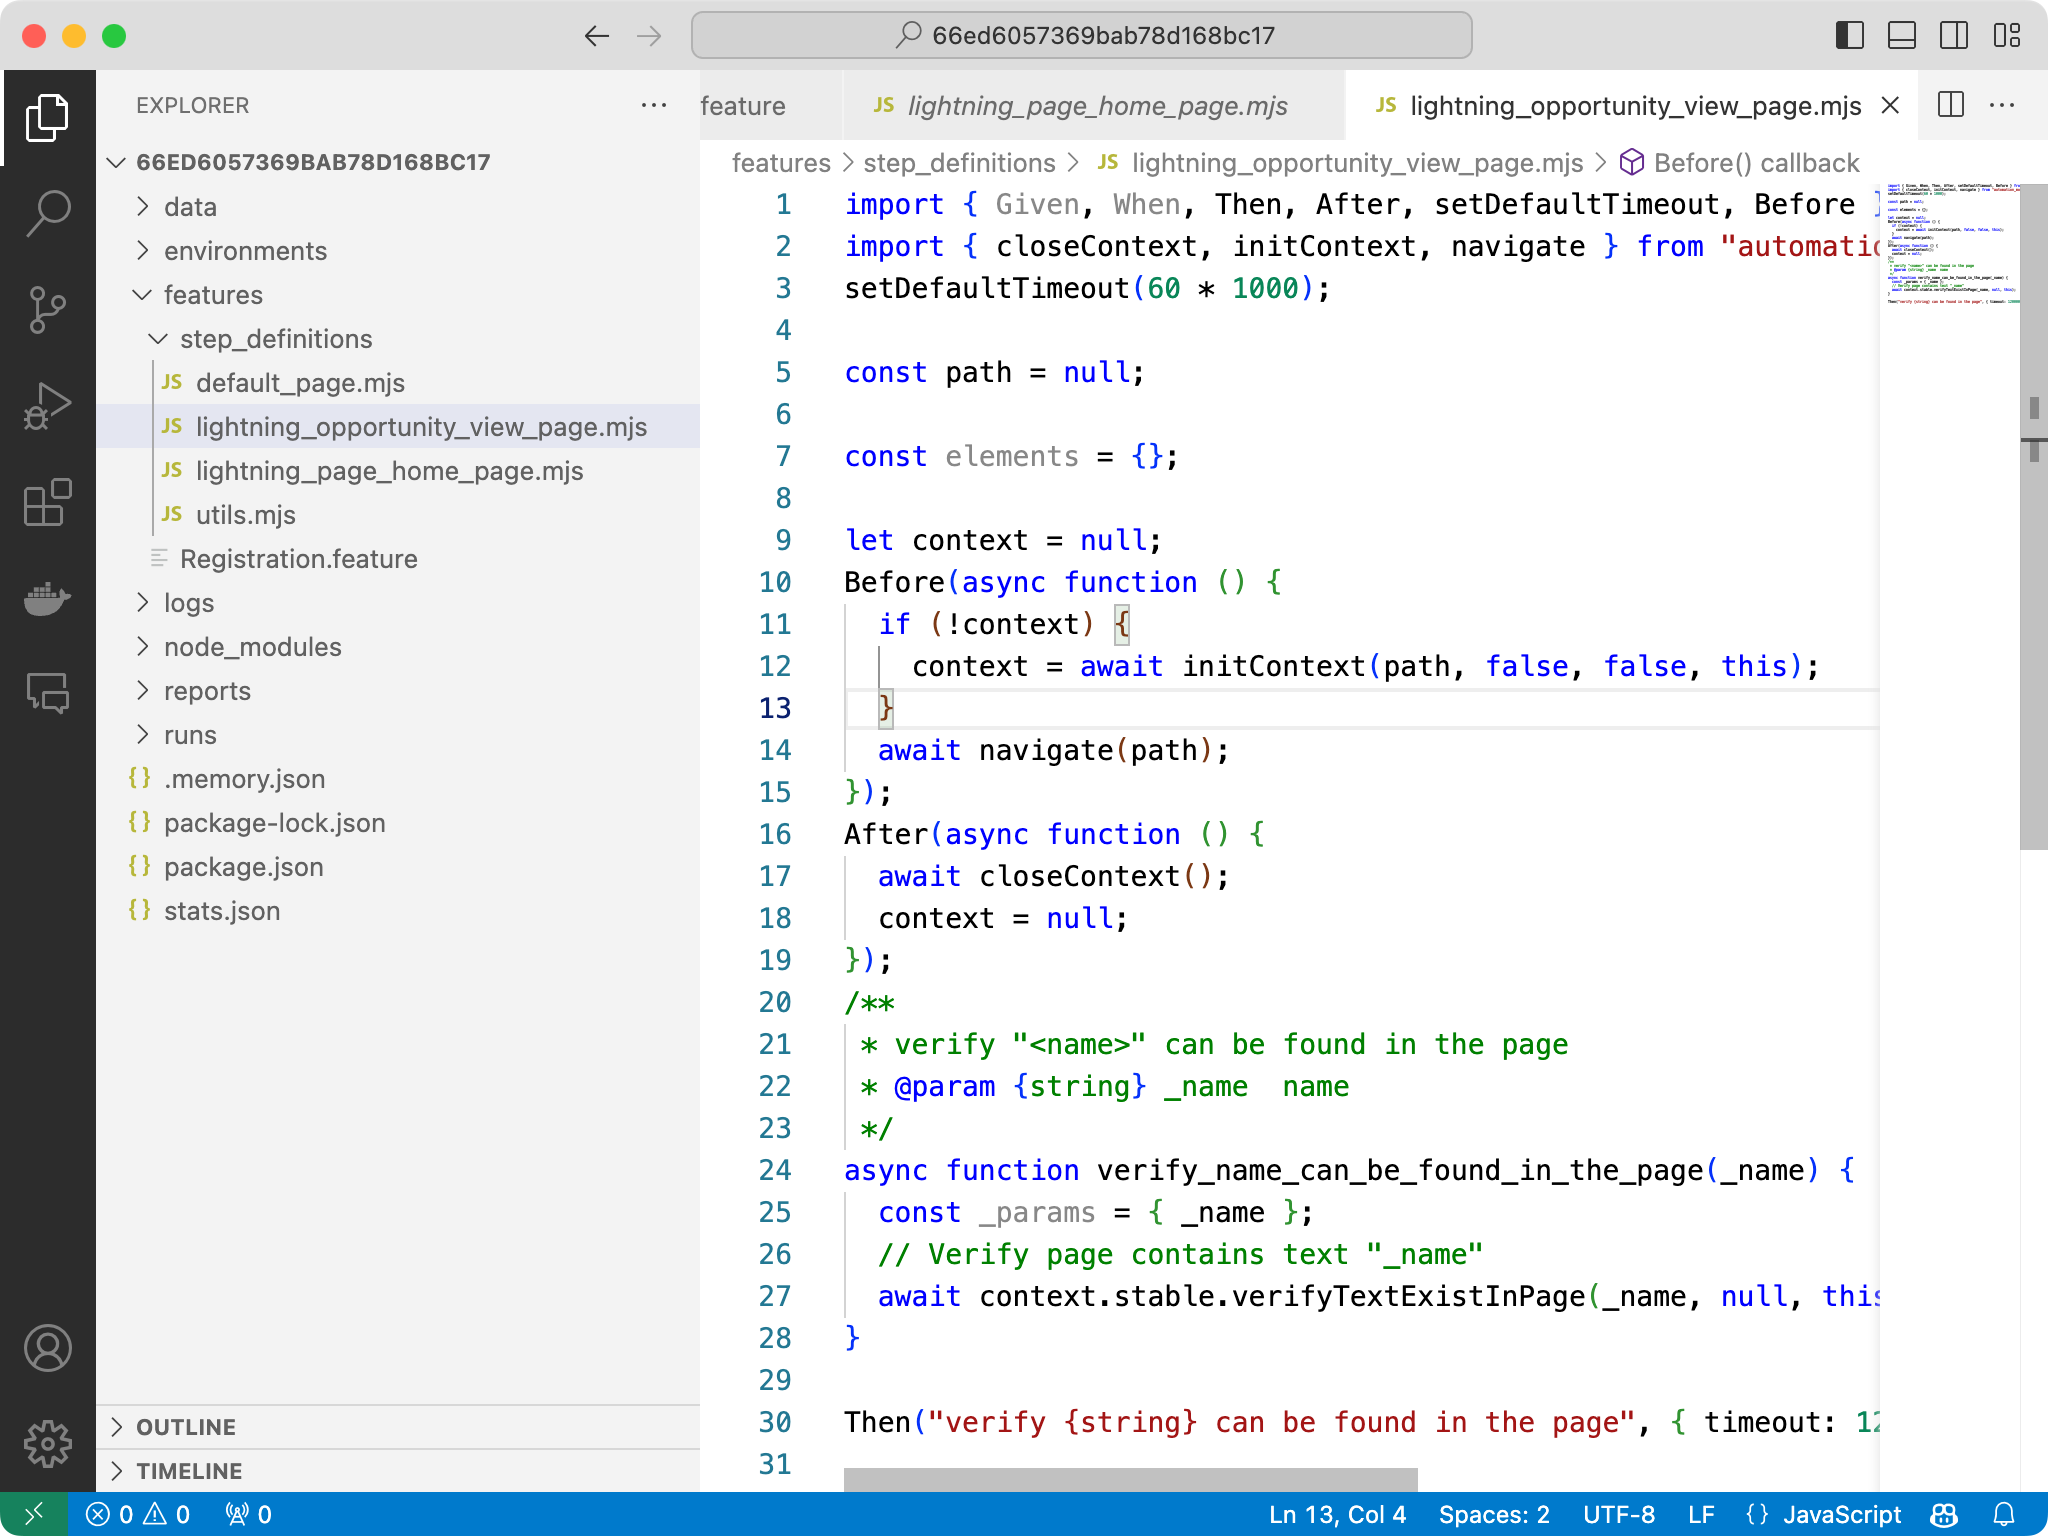
Task: Switch to lightning_page_home_page.mjs tab
Action: [1096, 106]
